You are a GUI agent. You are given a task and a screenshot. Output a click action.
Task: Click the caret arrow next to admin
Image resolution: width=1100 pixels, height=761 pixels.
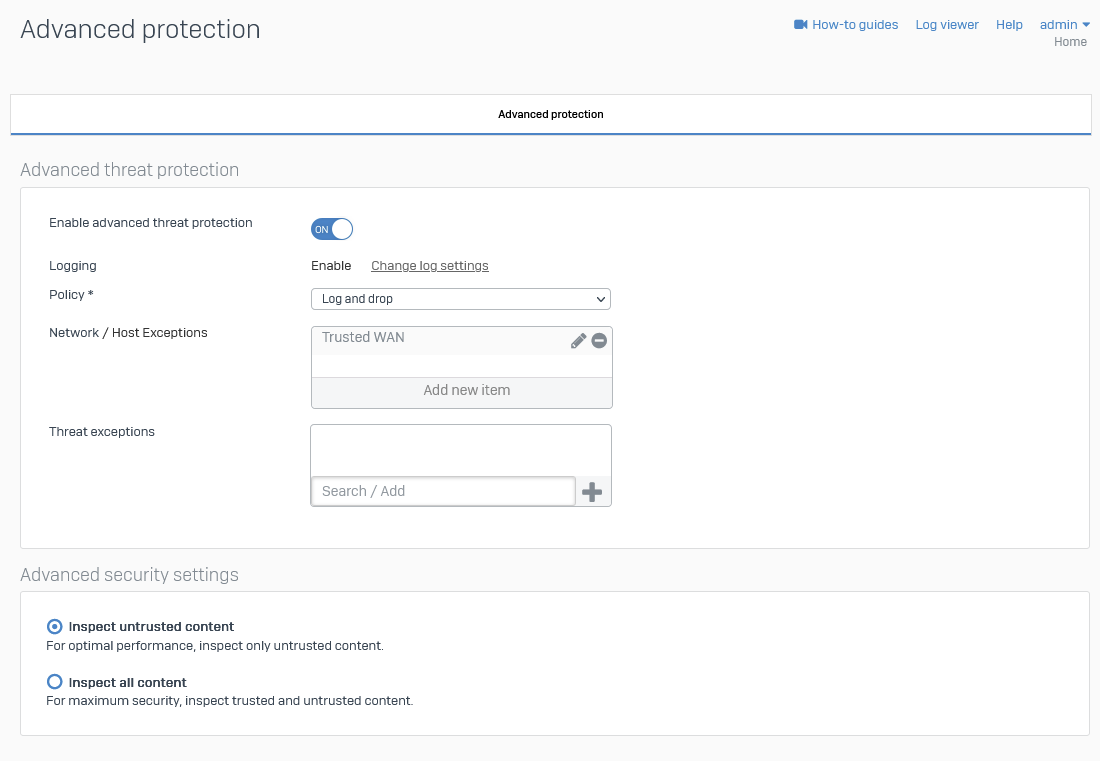pos(1086,25)
